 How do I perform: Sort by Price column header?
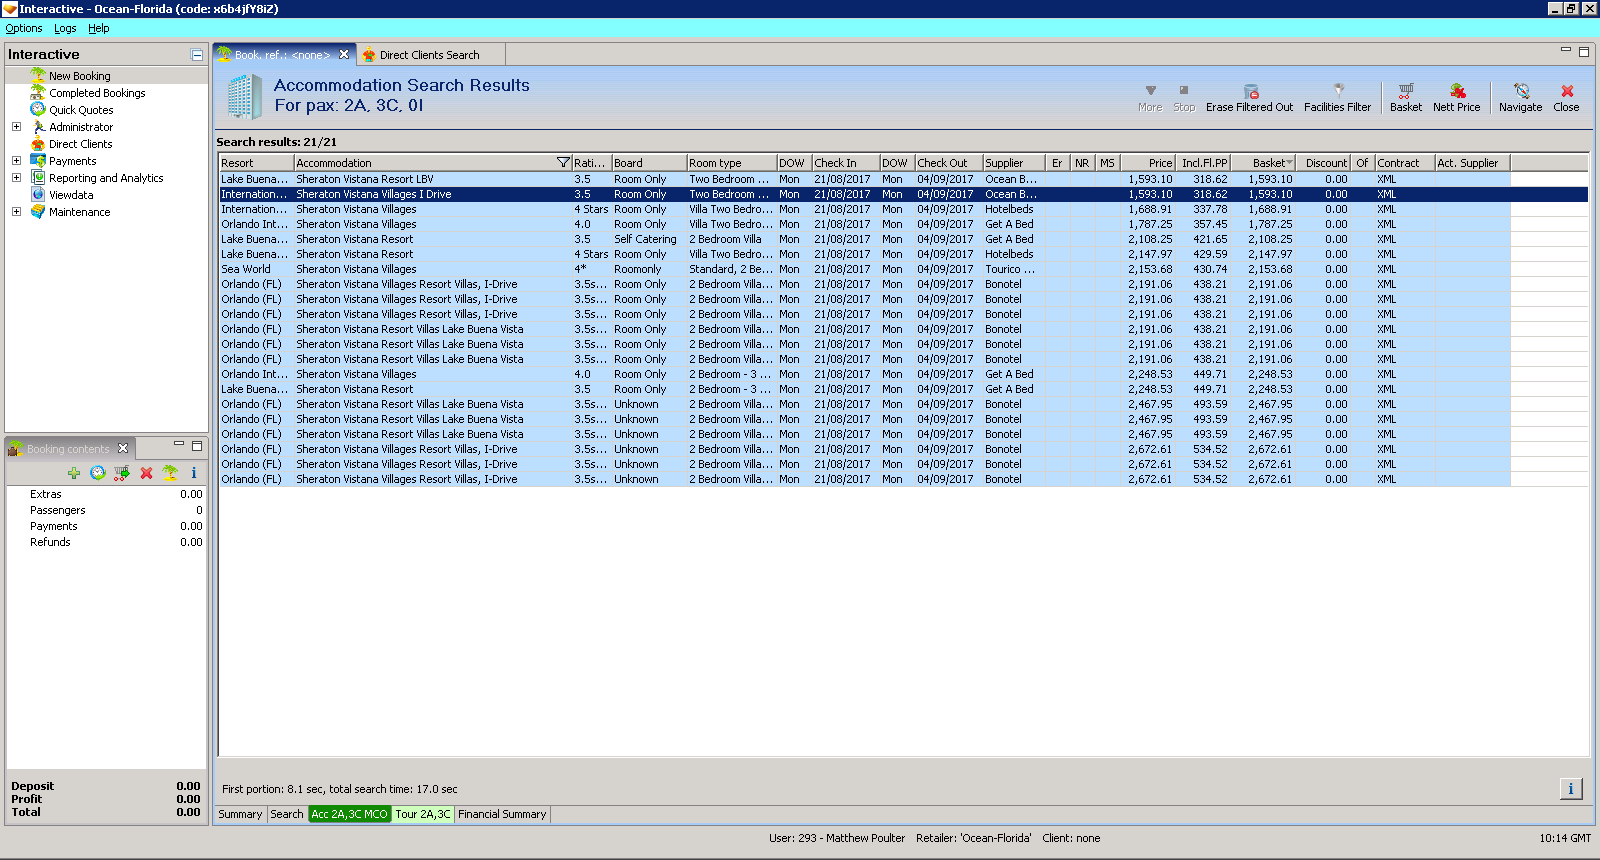click(1147, 162)
